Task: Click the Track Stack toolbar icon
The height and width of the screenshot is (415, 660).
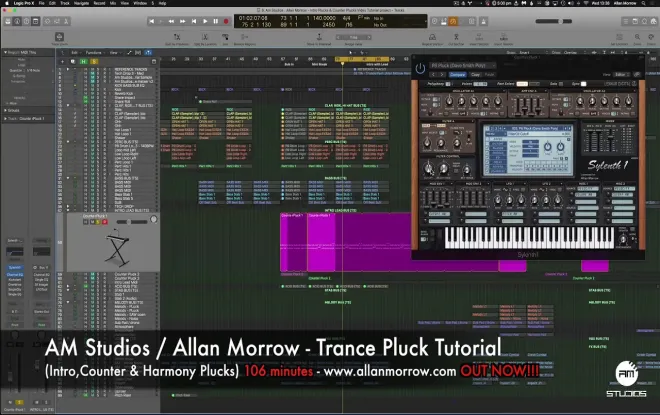Action: click(x=59, y=37)
